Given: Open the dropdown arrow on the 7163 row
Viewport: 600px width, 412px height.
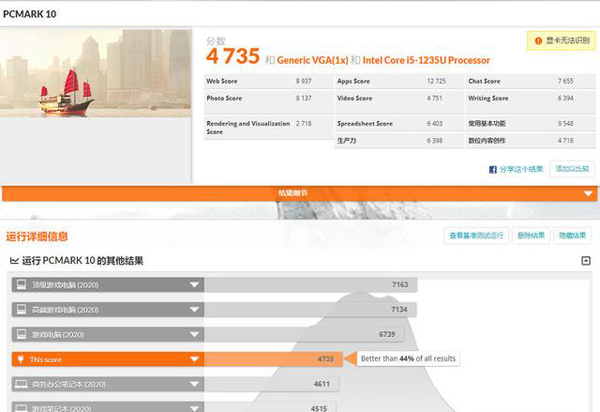Looking at the screenshot, I should (194, 285).
